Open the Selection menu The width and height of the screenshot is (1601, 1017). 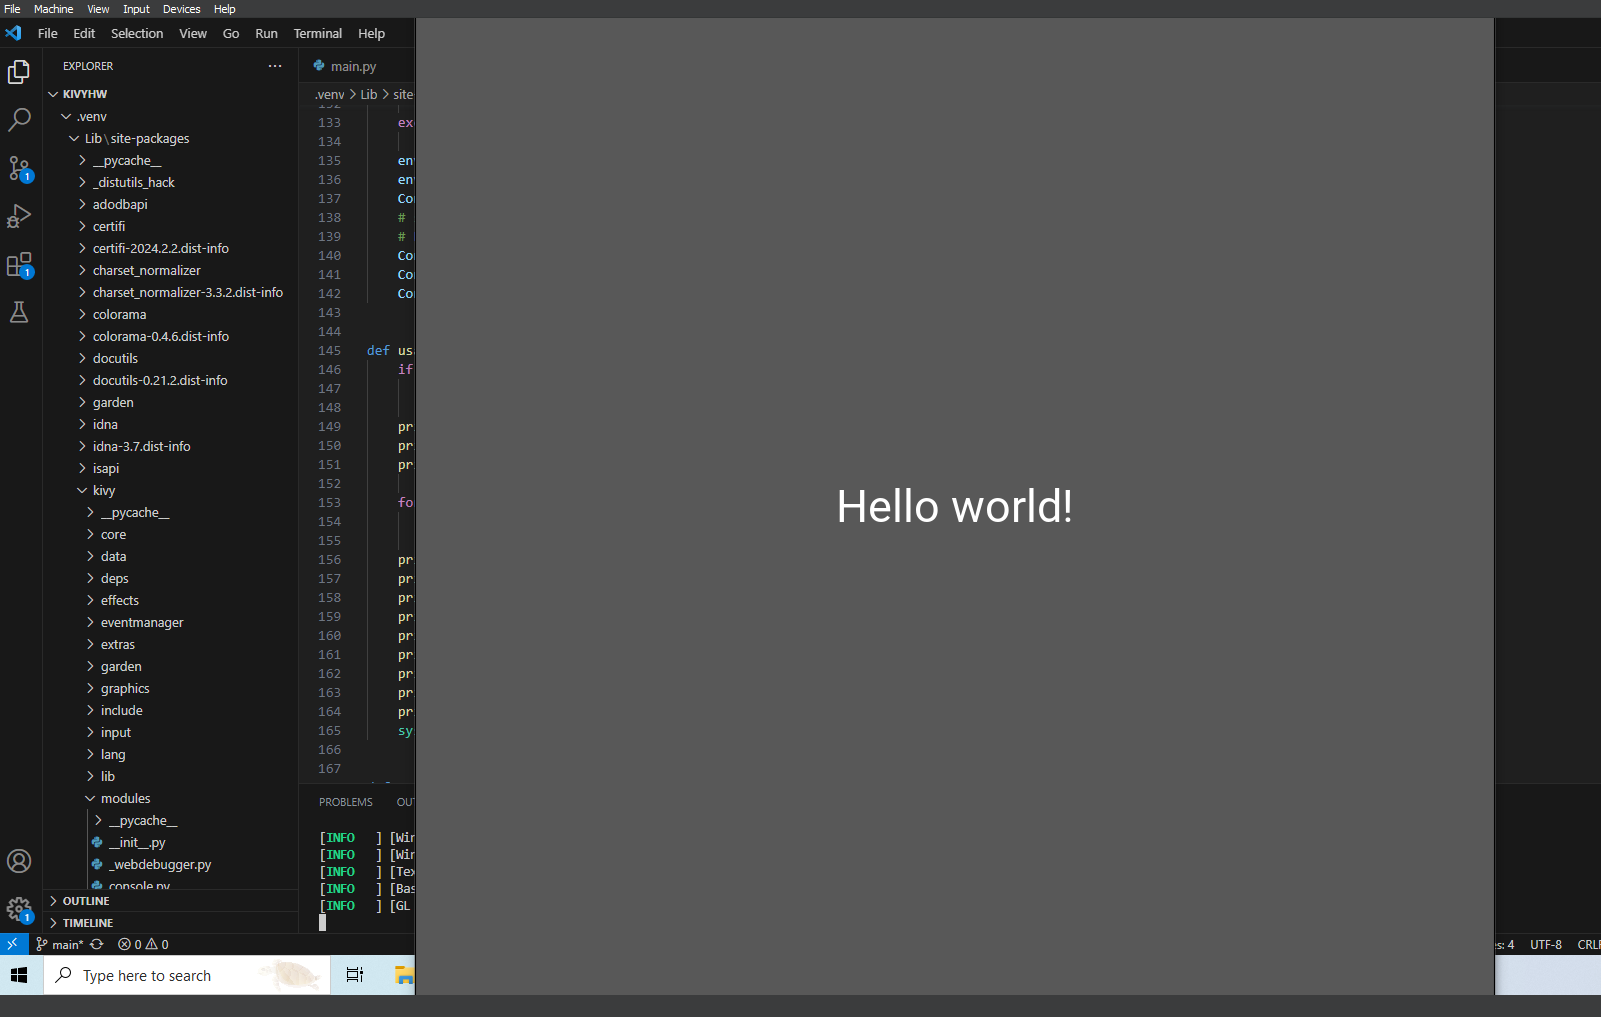[x=137, y=33]
